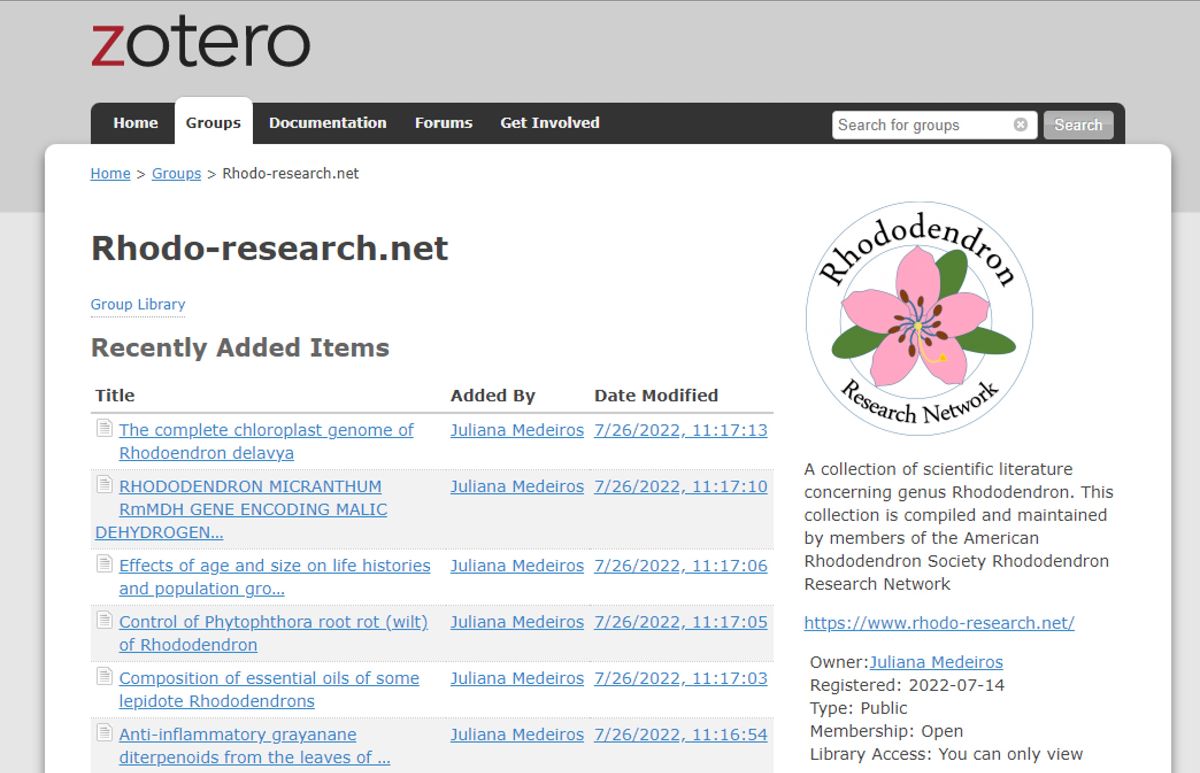Click Juliana Medeiros in grayanane diterpenoids row
1200x773 pixels.
point(517,734)
